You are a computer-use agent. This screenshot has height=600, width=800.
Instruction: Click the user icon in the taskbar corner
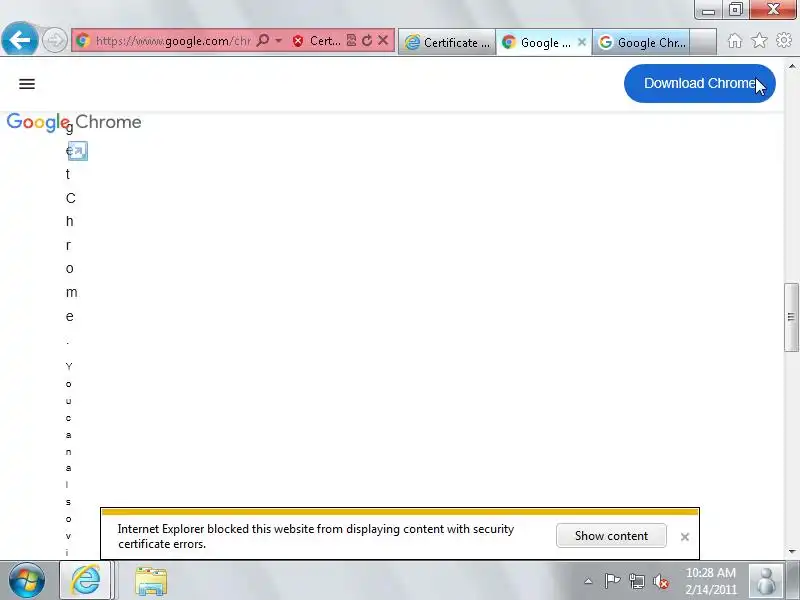(x=766, y=580)
